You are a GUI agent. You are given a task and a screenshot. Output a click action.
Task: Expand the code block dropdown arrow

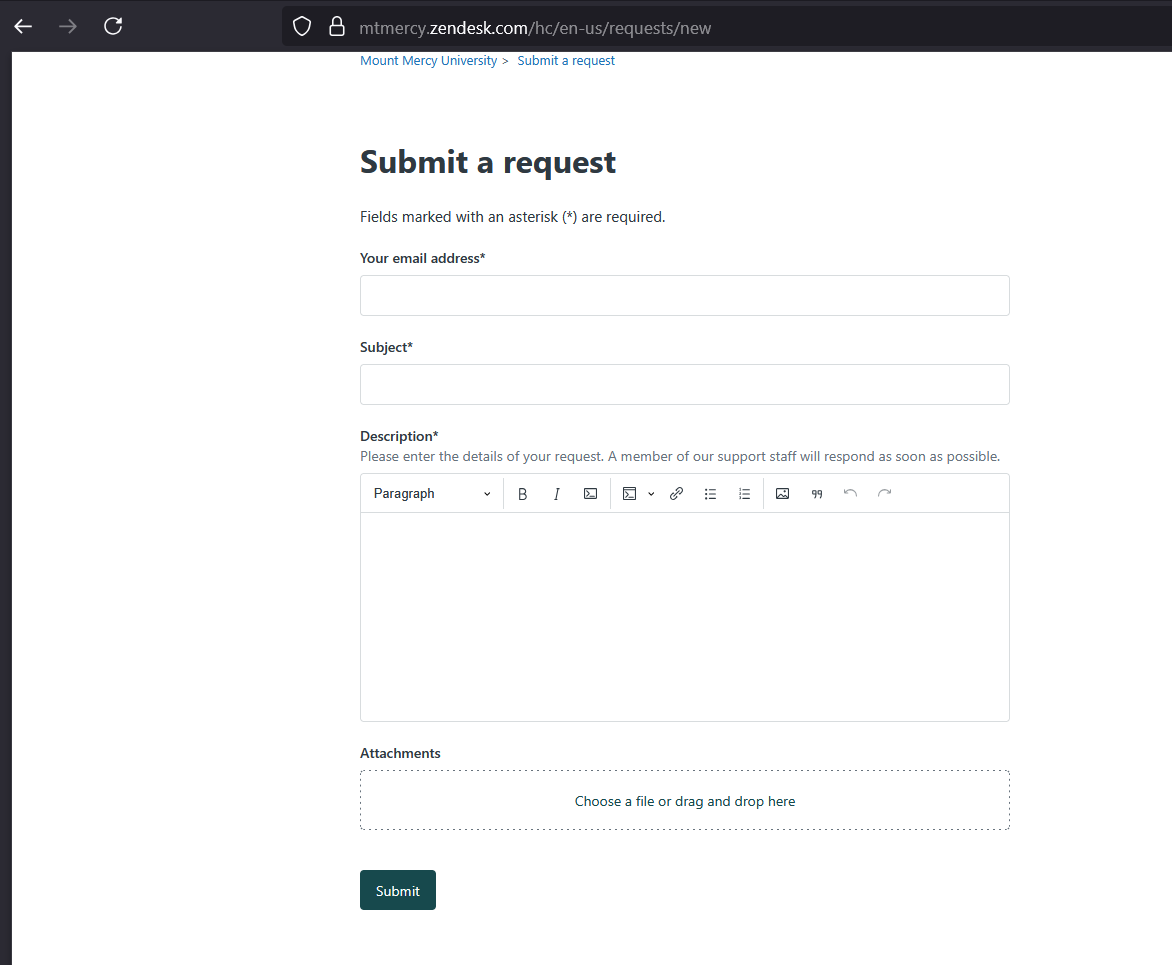point(651,494)
